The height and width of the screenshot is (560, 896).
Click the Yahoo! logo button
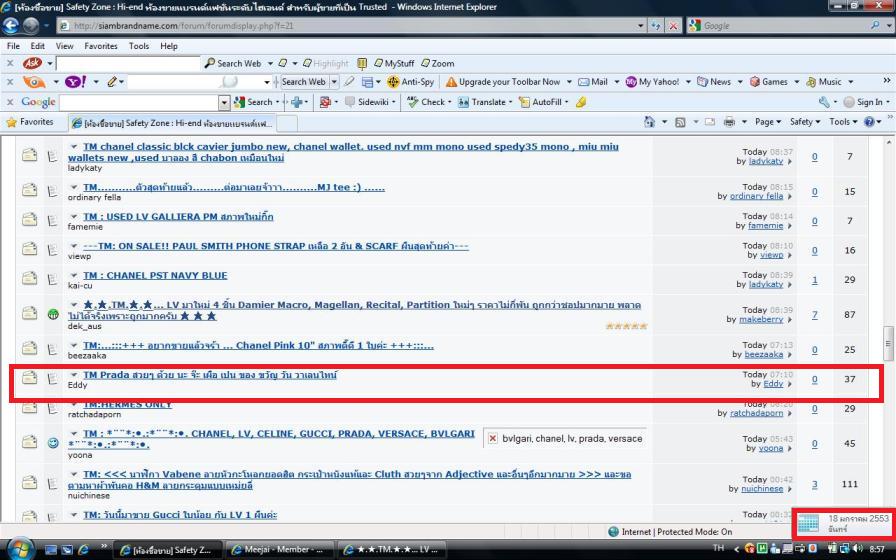coord(75,82)
